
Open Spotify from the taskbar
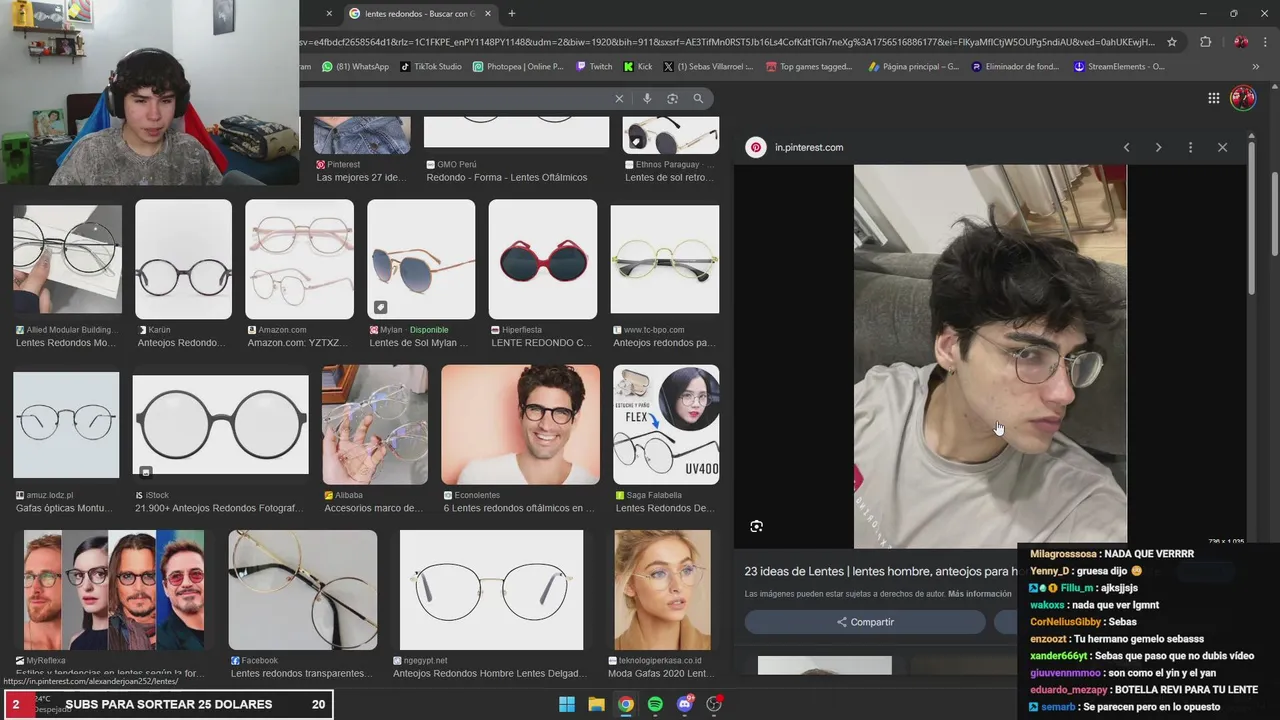[655, 704]
